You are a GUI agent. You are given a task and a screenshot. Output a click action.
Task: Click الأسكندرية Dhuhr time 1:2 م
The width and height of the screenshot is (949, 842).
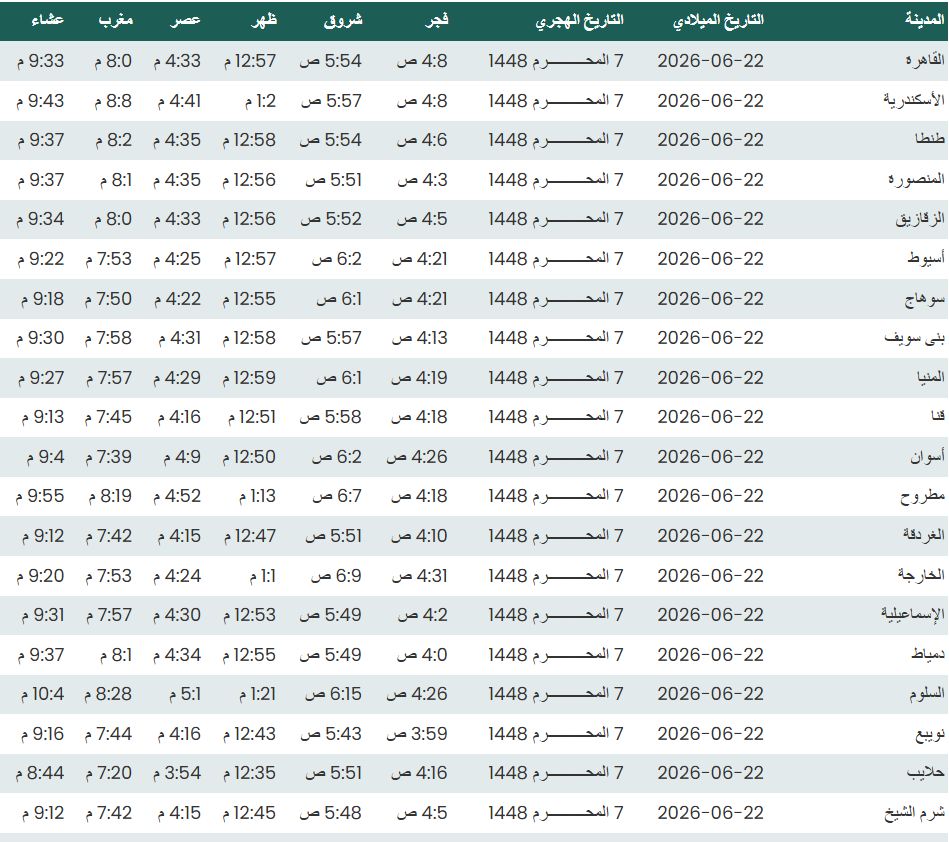[x=260, y=100]
